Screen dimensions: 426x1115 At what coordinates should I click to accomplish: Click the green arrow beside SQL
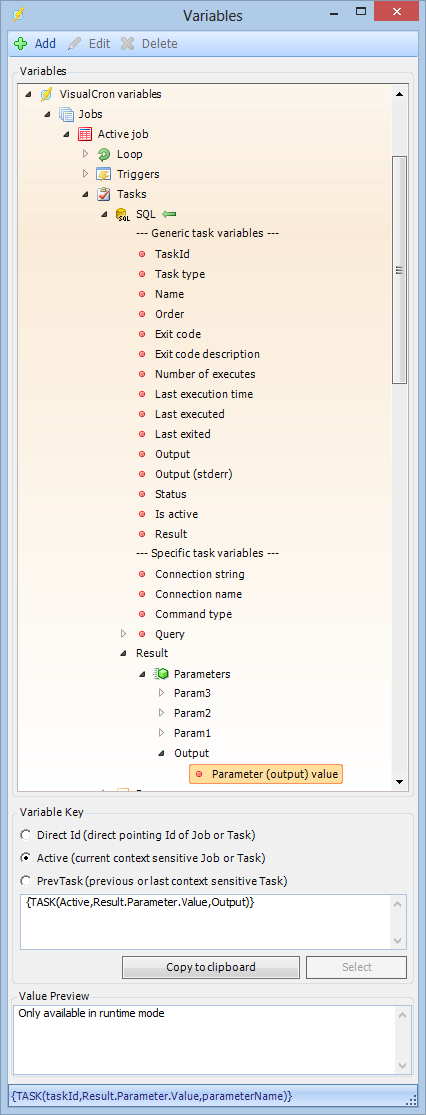click(169, 214)
